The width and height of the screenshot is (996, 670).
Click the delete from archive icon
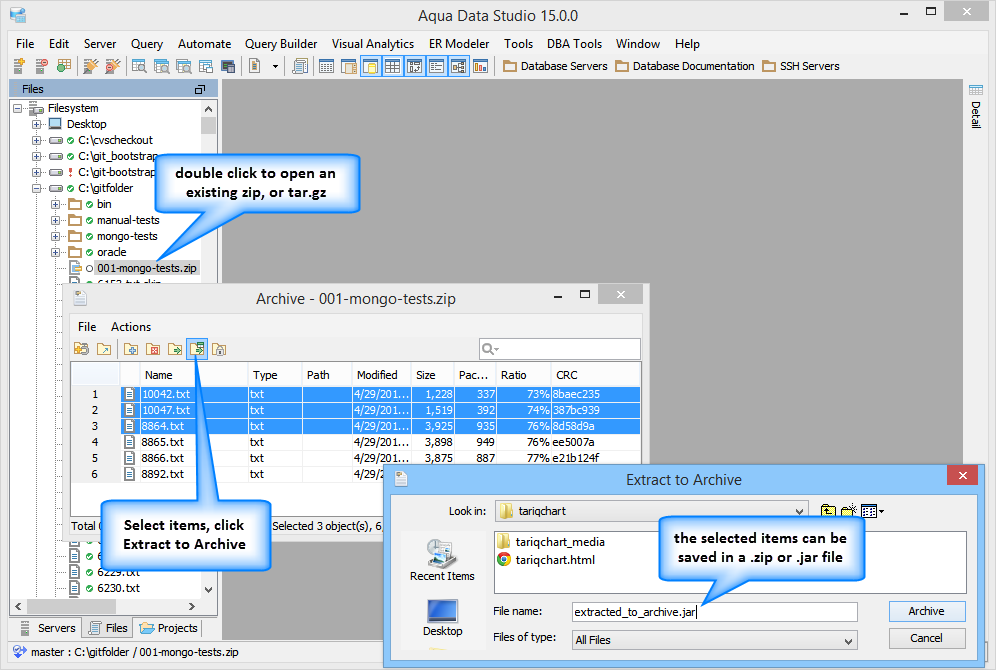pos(153,349)
